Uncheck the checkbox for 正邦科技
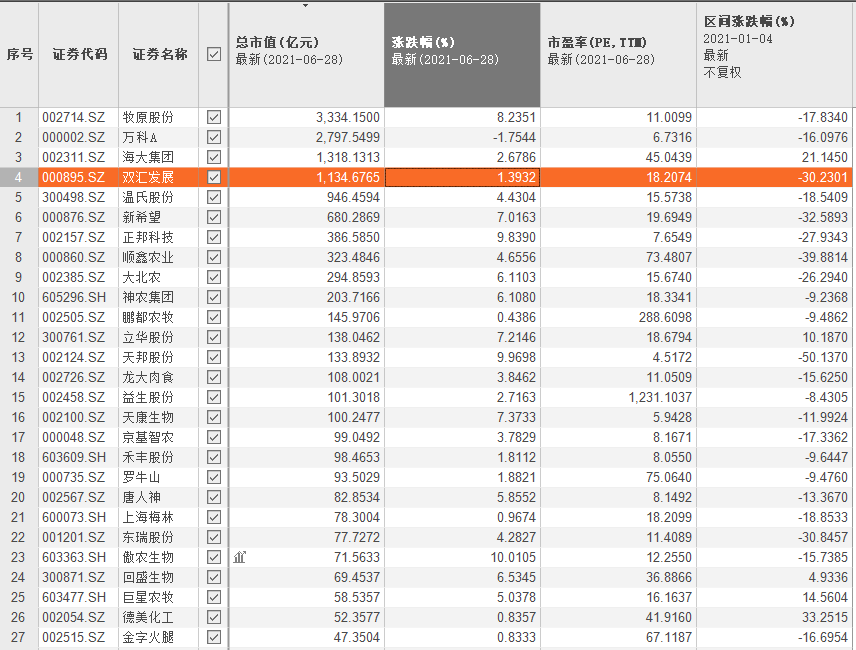 (x=214, y=237)
